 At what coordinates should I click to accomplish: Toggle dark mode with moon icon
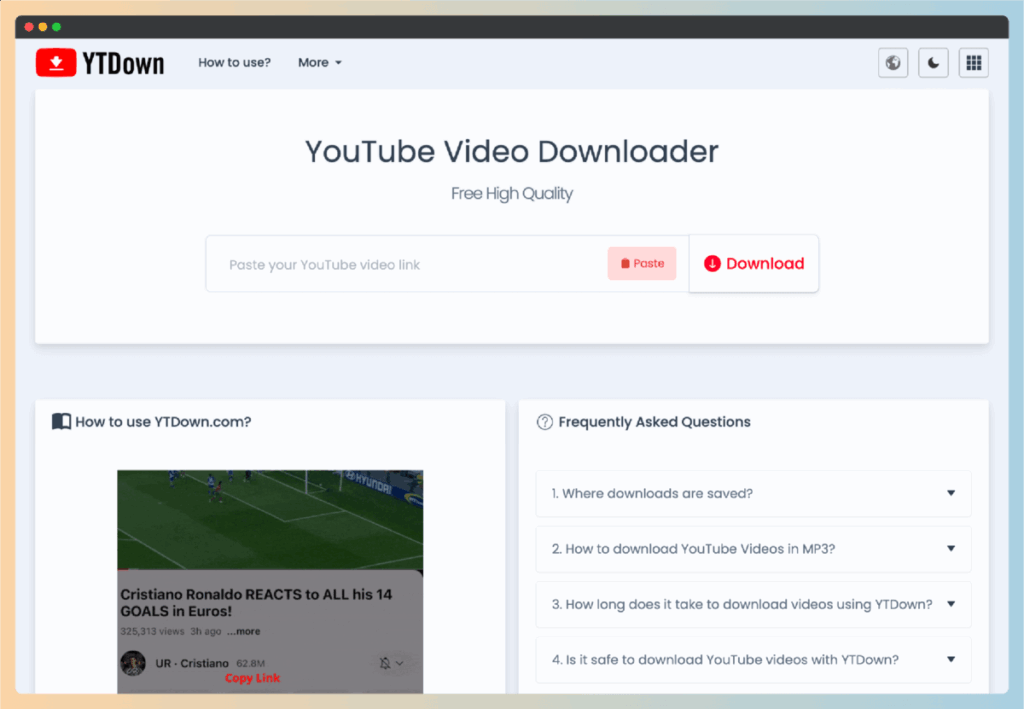(933, 63)
